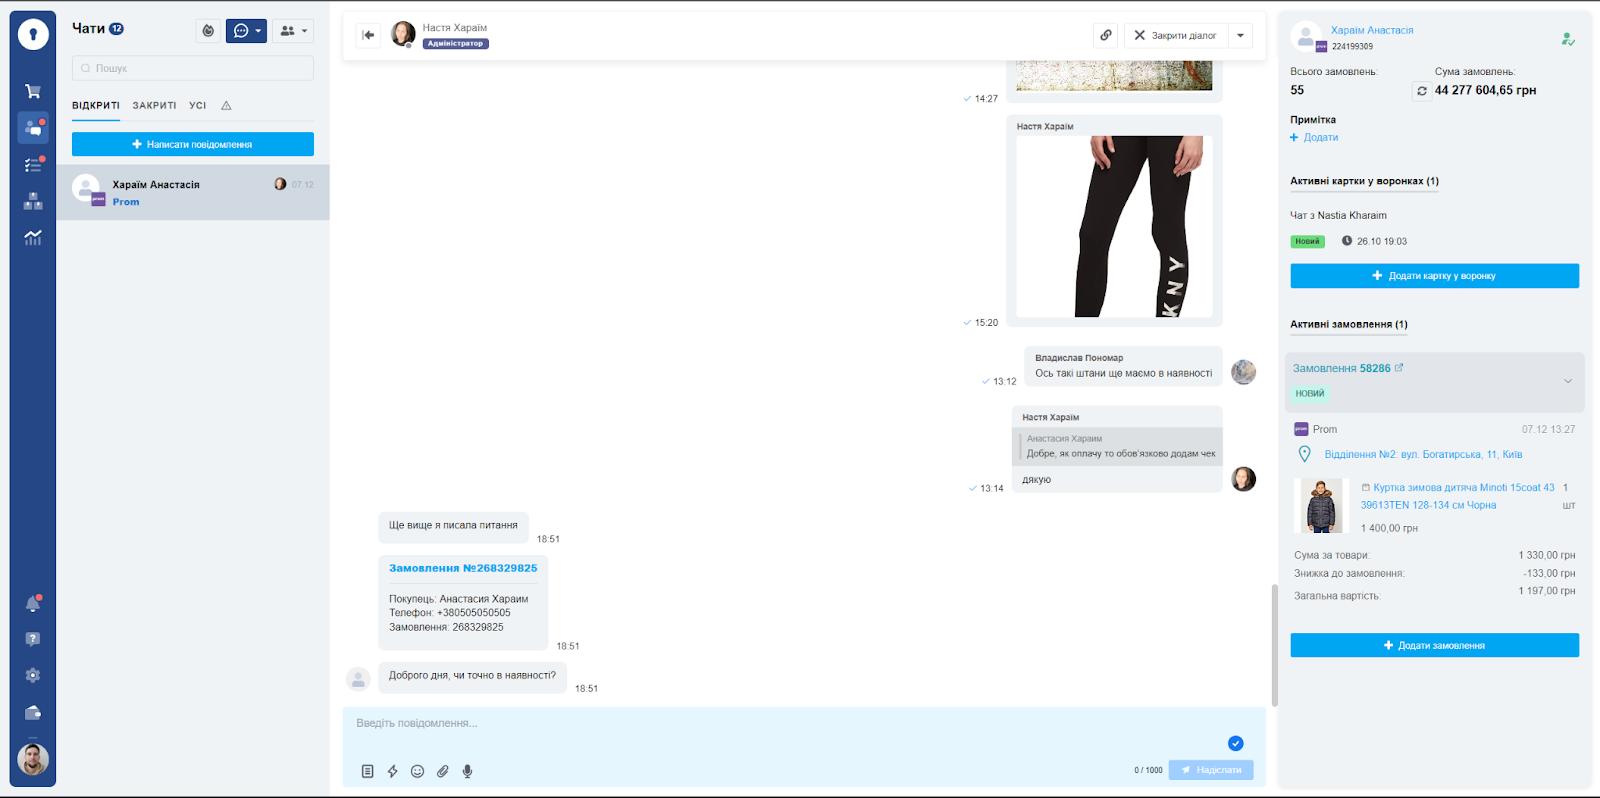1600x798 pixels.
Task: Open the tasks checklist icon in sidebar
Action: coord(33,165)
